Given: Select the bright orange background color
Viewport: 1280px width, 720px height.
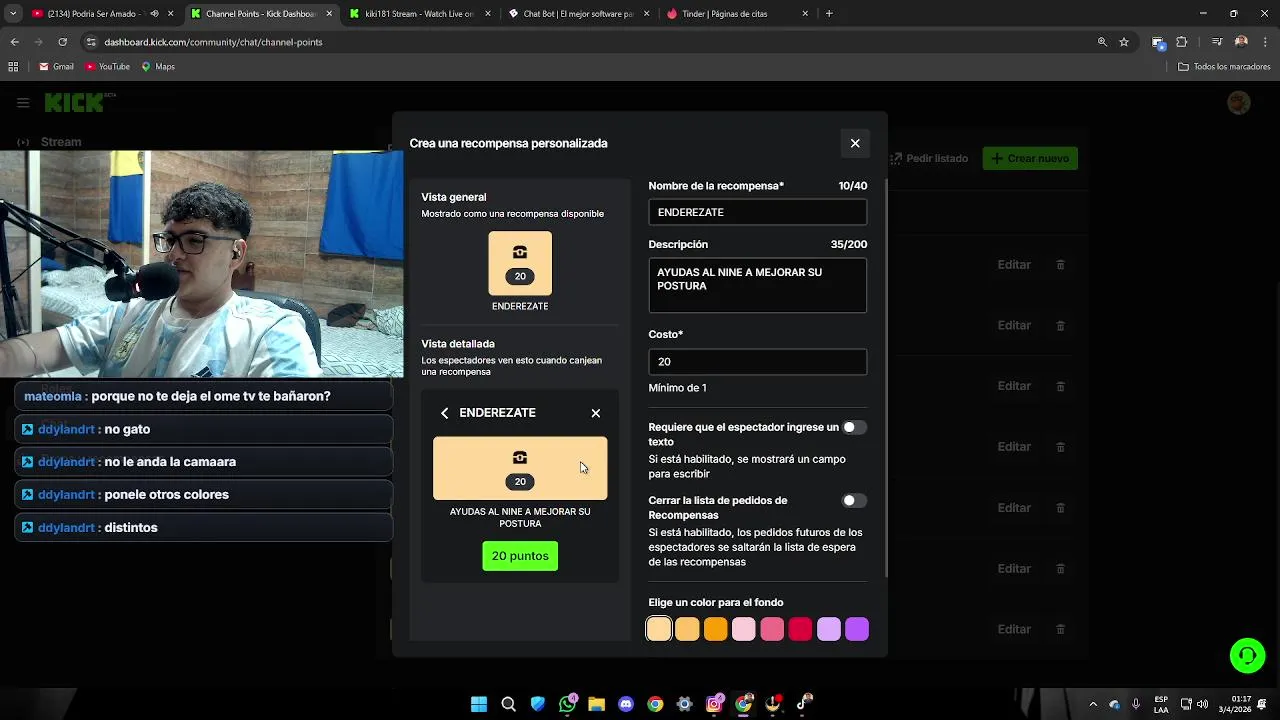Looking at the screenshot, I should click(x=715, y=629).
